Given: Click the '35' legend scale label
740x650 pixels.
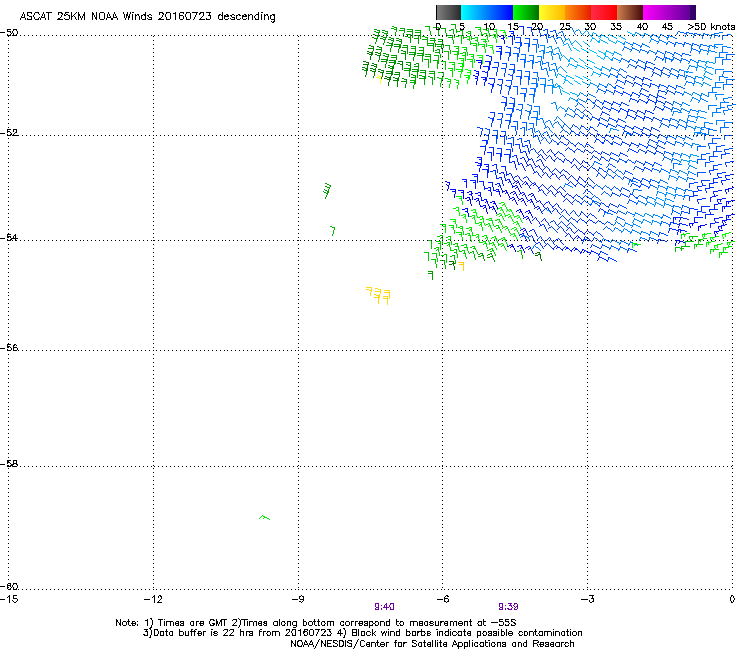Looking at the screenshot, I should pyautogui.click(x=616, y=27).
